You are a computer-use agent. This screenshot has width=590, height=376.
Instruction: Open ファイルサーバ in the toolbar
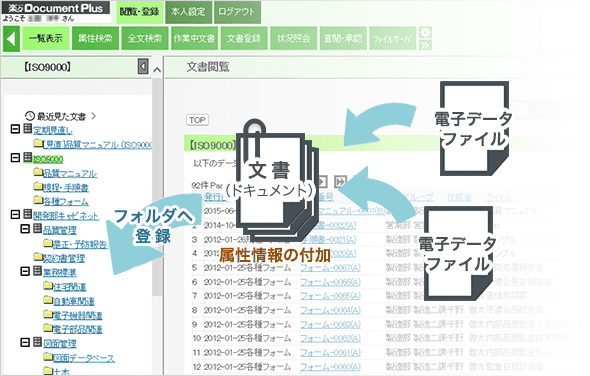pyautogui.click(x=392, y=38)
